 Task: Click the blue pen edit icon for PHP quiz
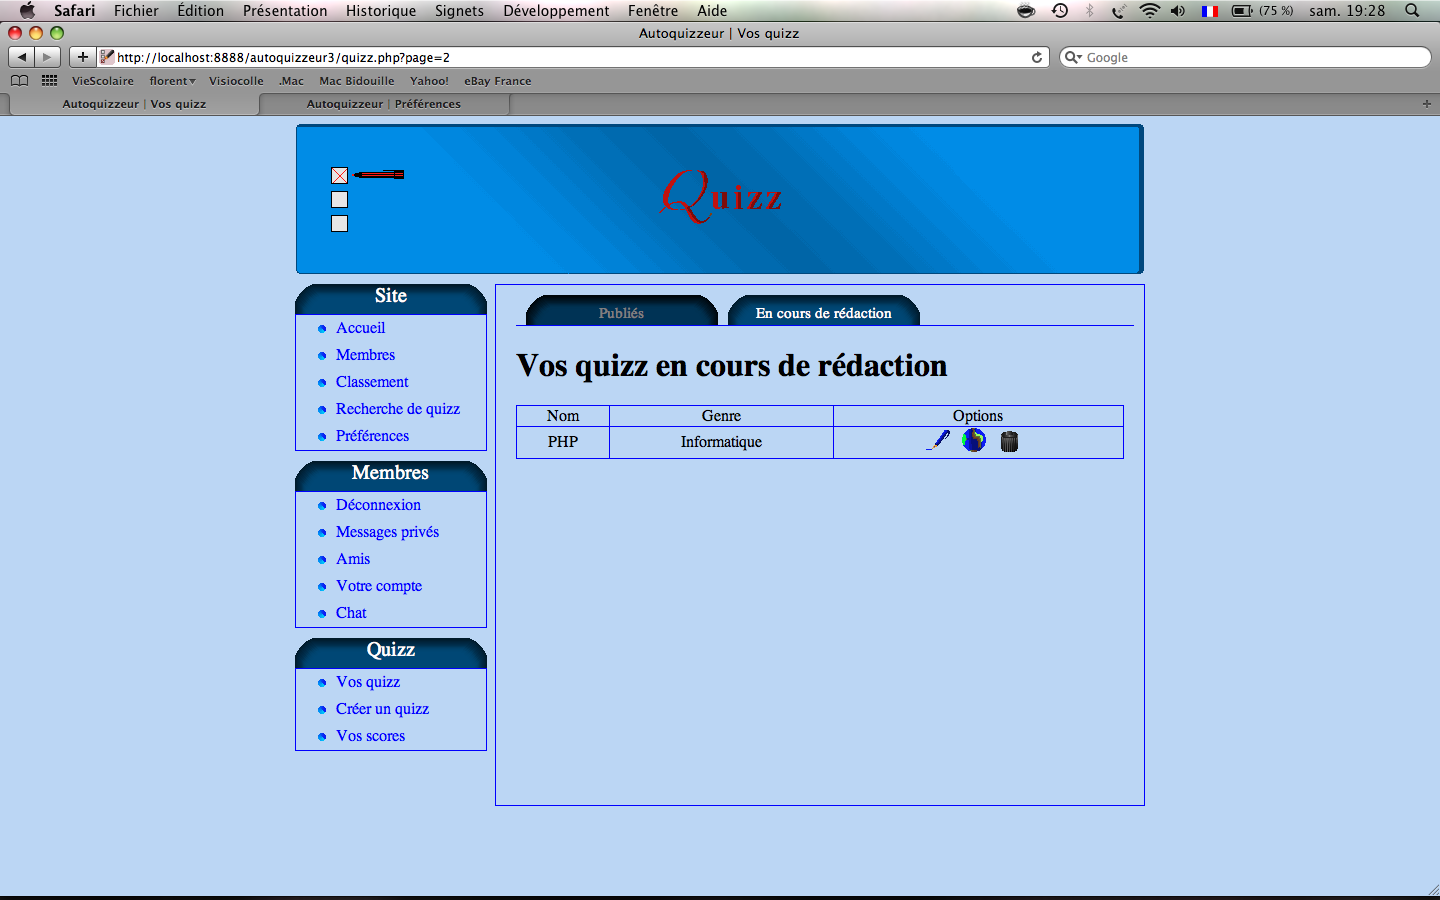(938, 440)
